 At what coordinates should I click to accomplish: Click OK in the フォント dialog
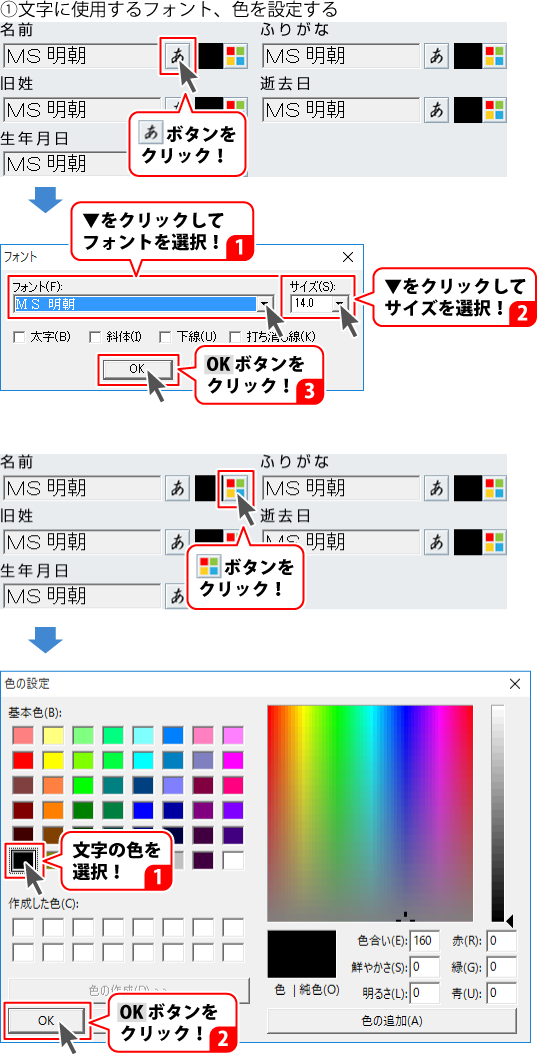pos(137,369)
